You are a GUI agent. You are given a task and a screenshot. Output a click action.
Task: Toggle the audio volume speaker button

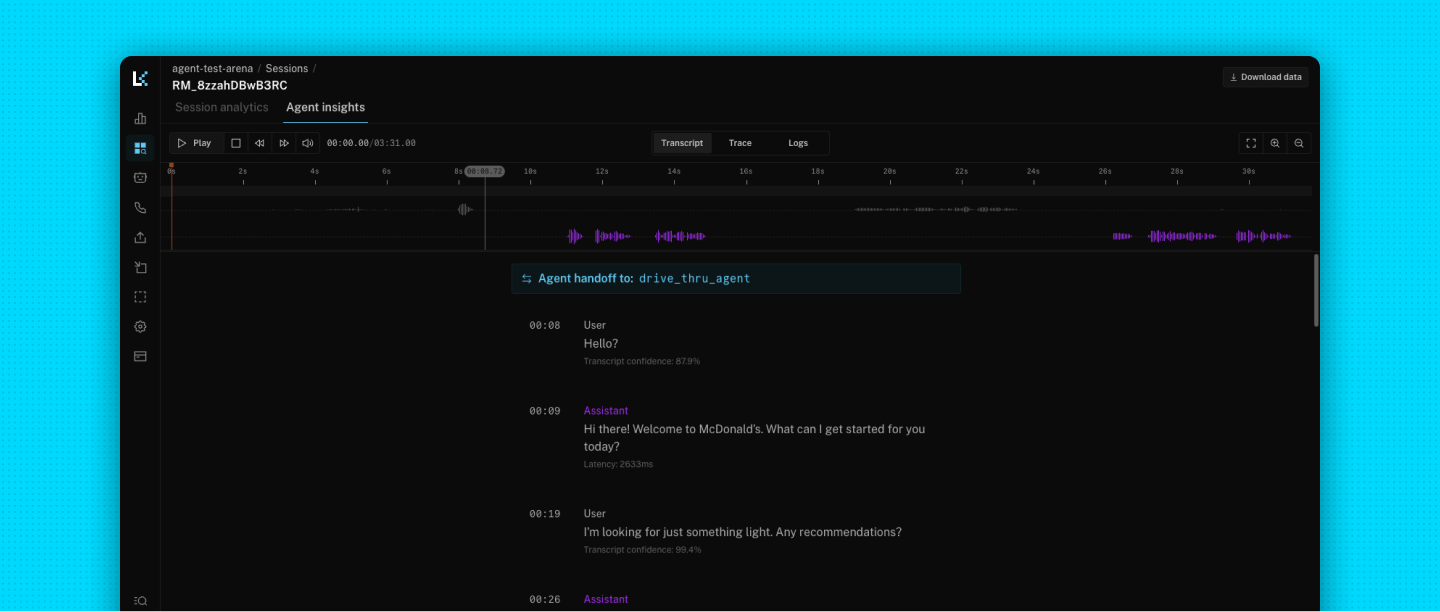click(x=307, y=143)
